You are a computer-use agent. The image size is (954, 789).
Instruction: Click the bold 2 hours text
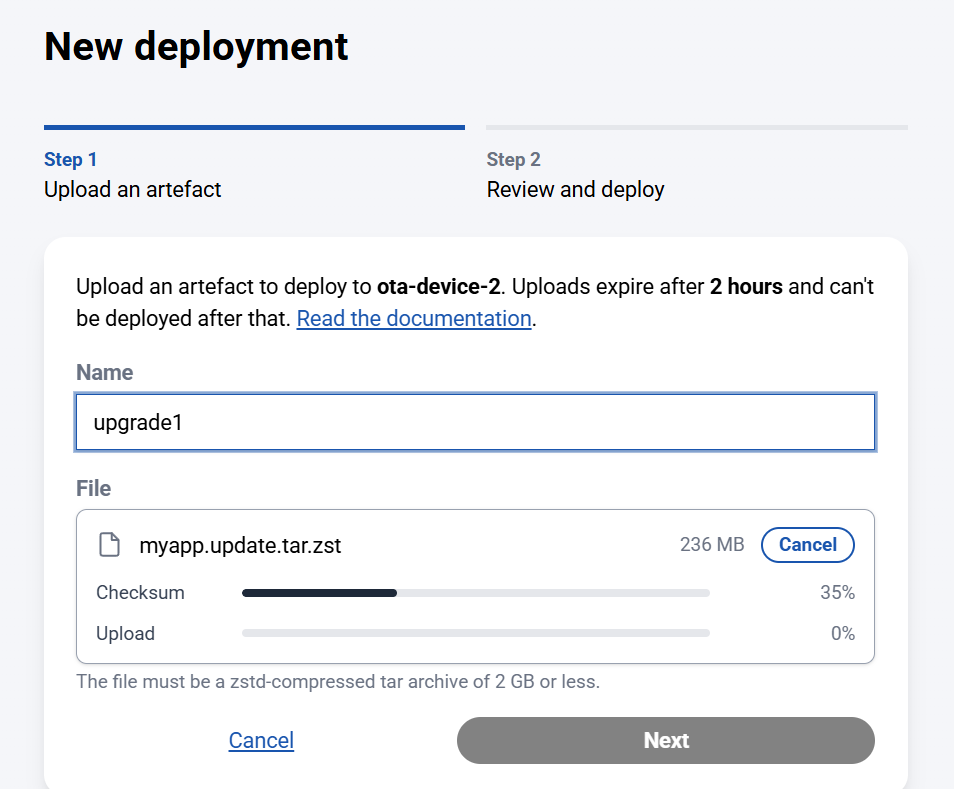(x=746, y=286)
